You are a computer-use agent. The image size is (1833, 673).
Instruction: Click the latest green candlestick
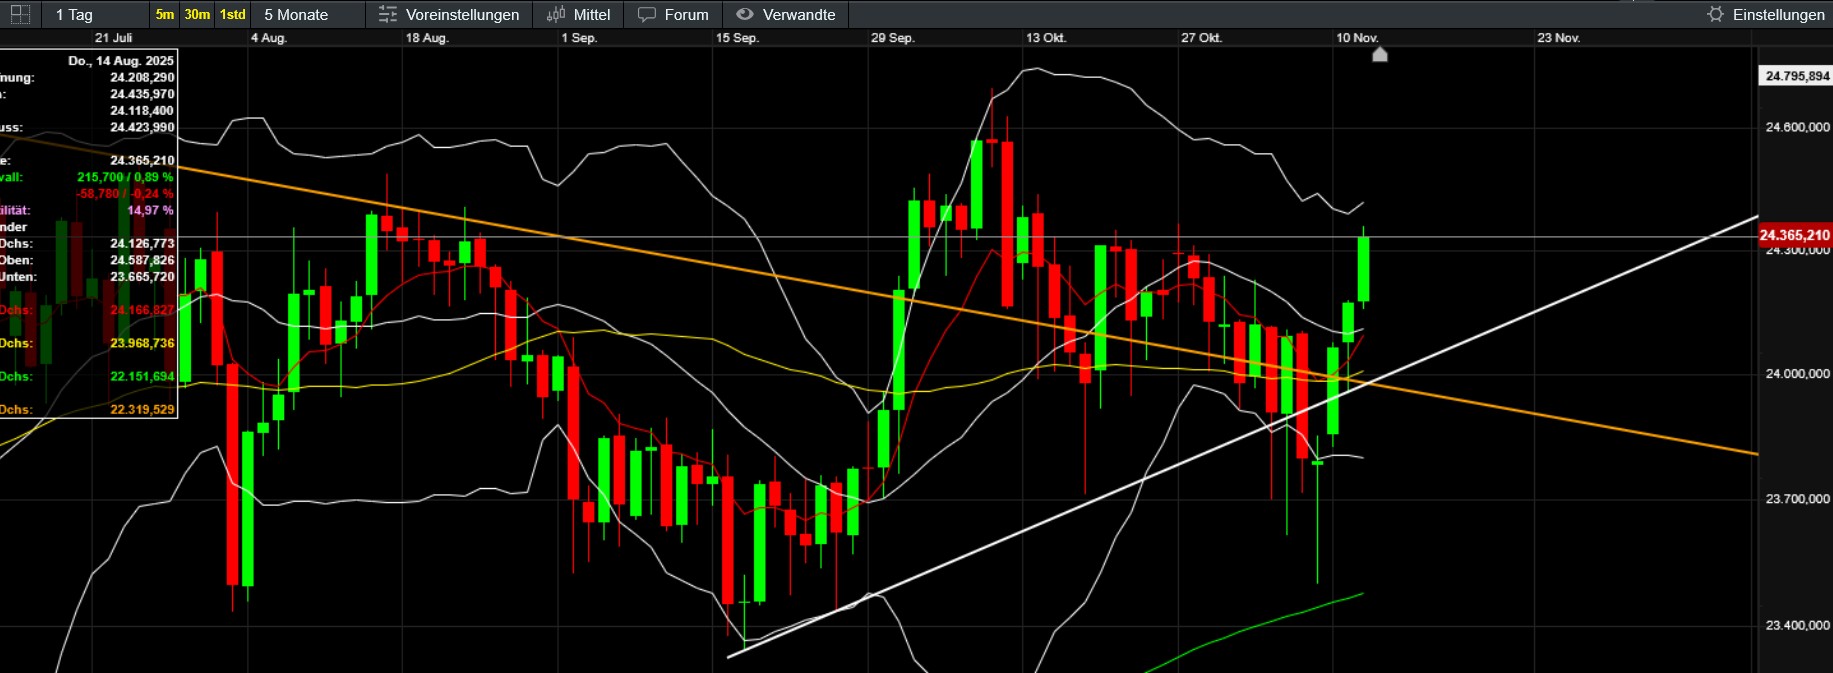[x=1363, y=268]
